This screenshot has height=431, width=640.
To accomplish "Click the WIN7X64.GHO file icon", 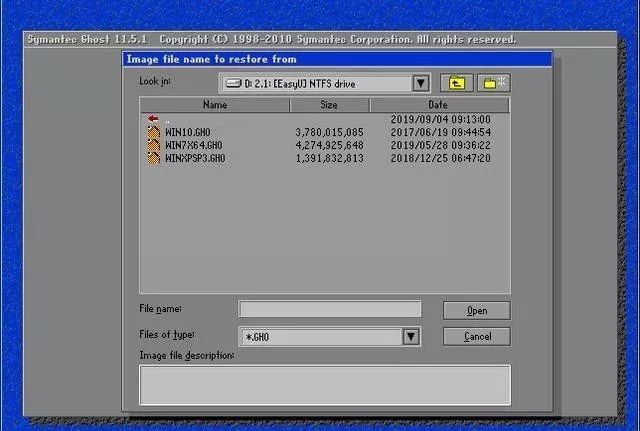I will 153,145.
